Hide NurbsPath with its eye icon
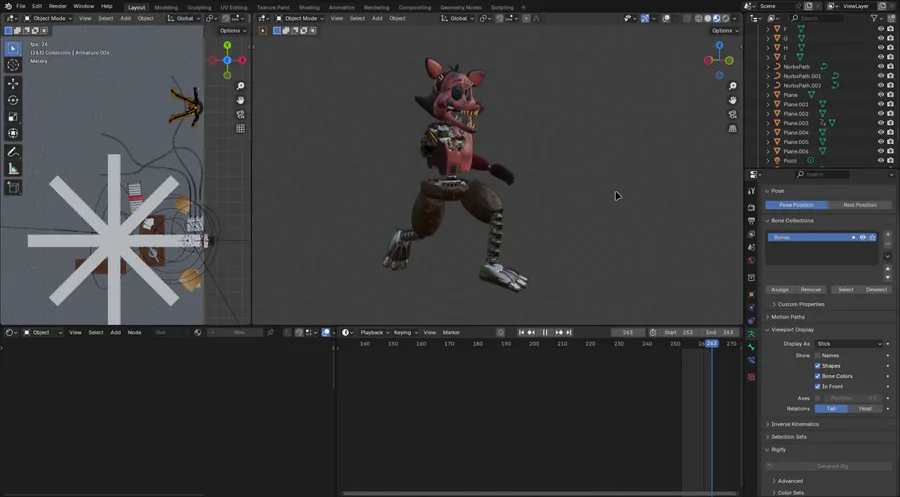The image size is (900, 497). click(x=880, y=67)
